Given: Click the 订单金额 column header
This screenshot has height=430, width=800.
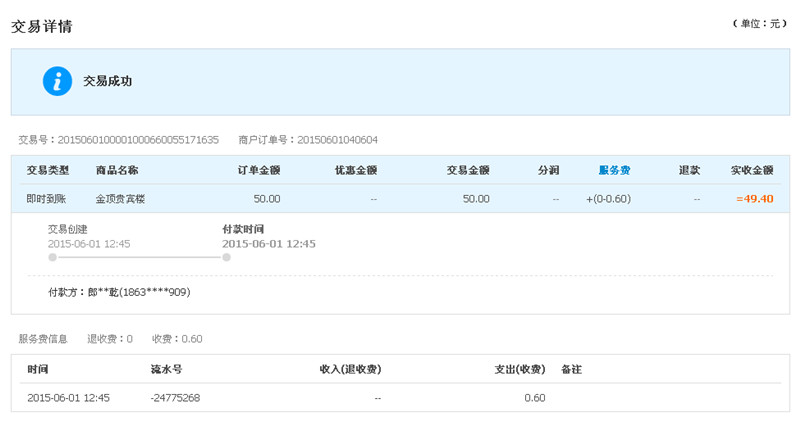Looking at the screenshot, I should pyautogui.click(x=259, y=170).
